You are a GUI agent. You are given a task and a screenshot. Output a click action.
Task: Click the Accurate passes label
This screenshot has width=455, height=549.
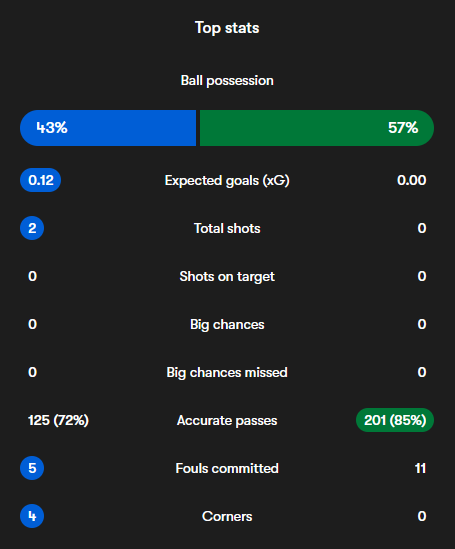227,421
